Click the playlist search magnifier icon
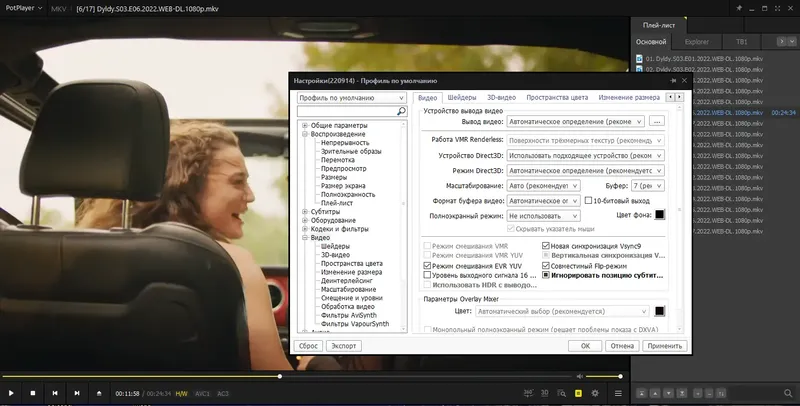 pos(788,393)
